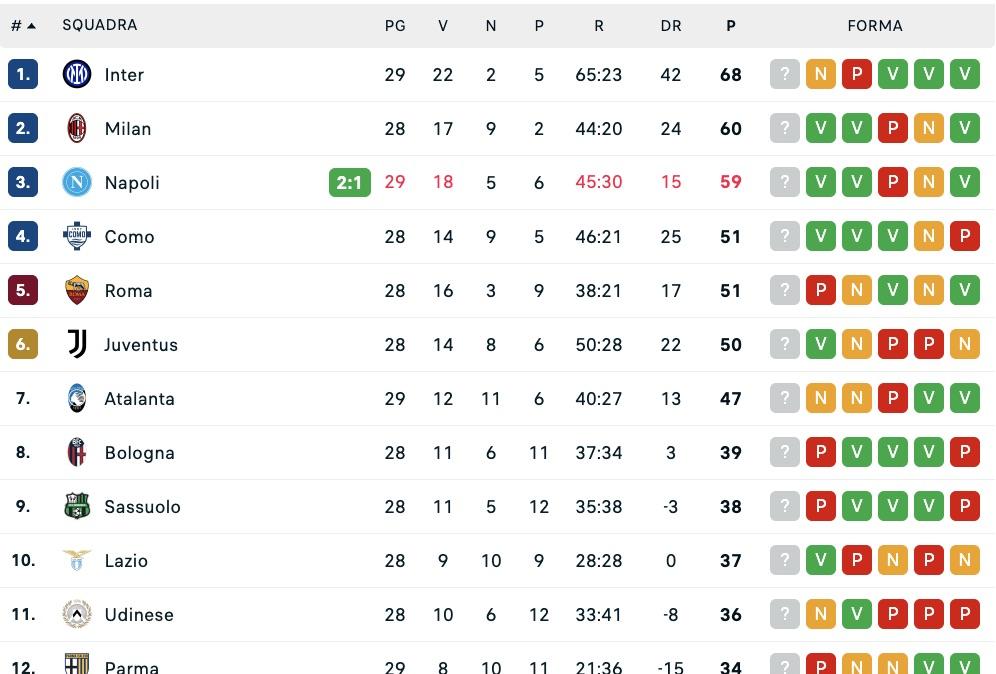Click the Milan club crest

pyautogui.click(x=77, y=128)
